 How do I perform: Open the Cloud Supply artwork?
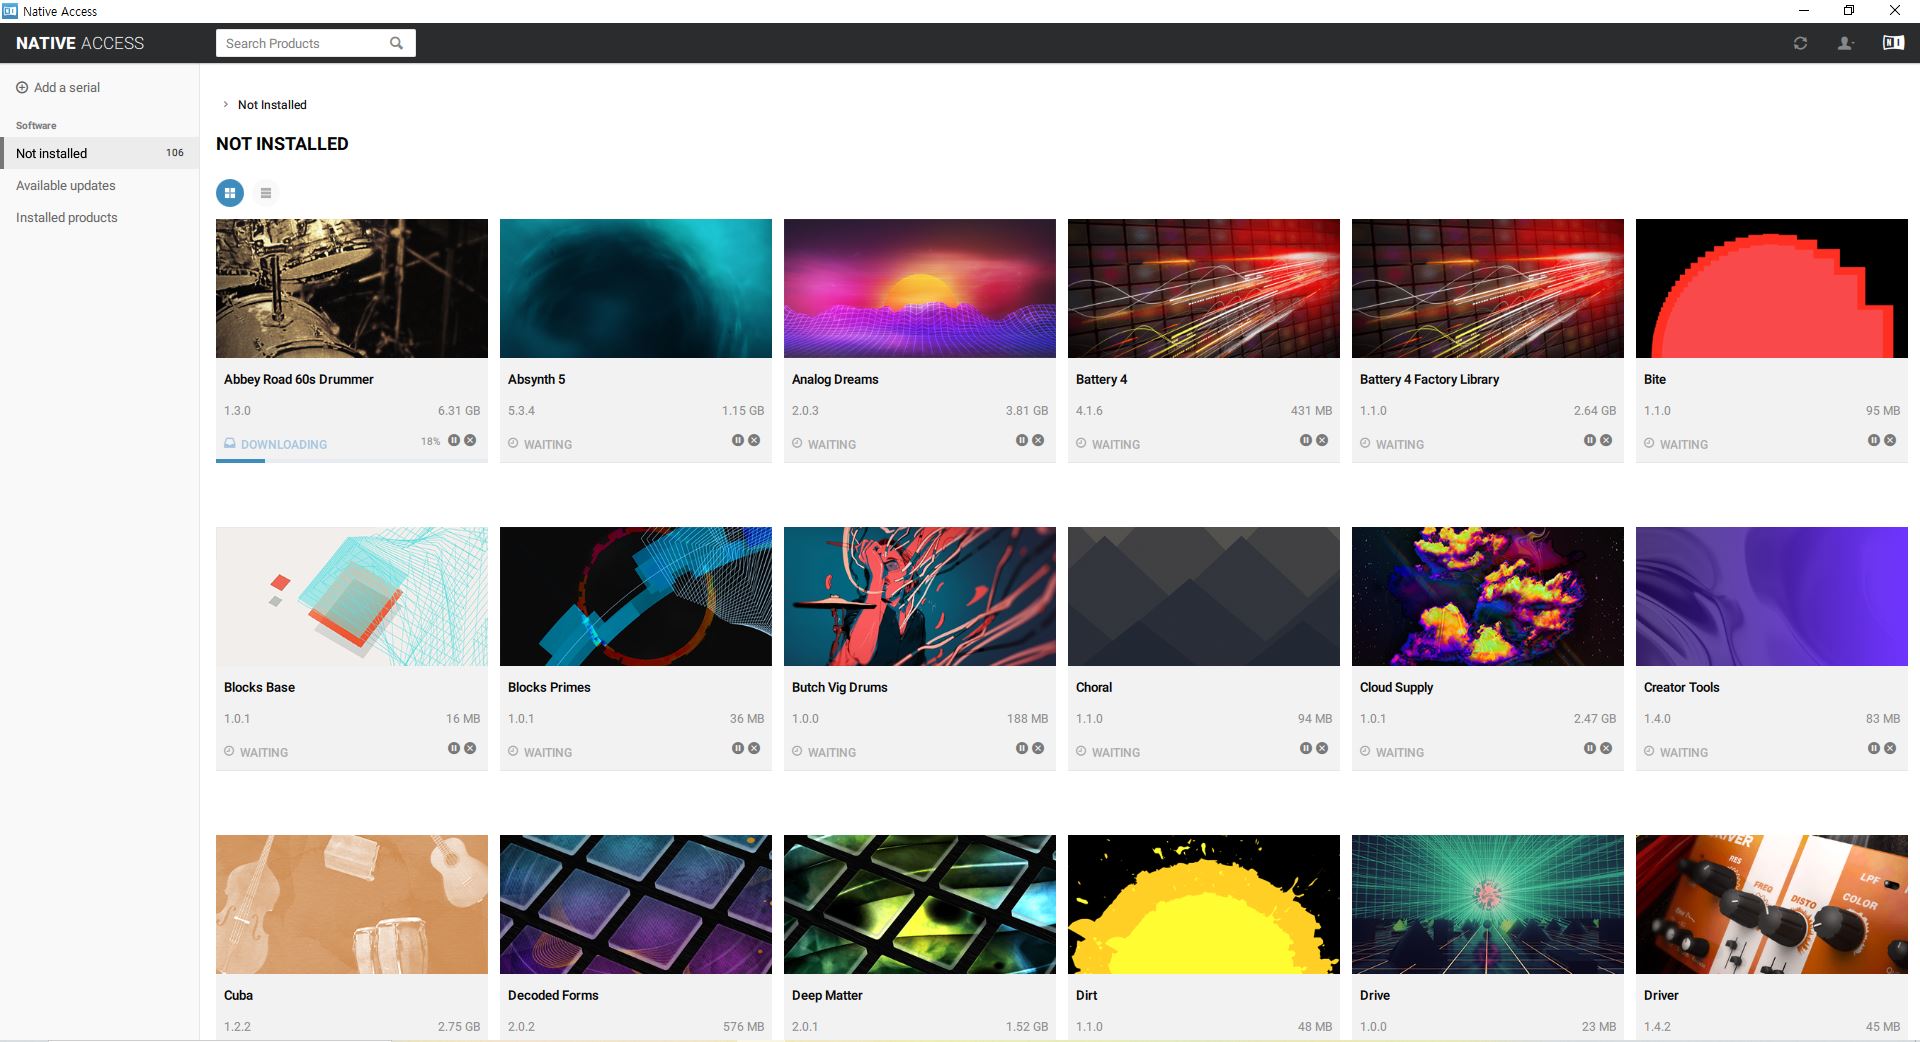(1488, 596)
